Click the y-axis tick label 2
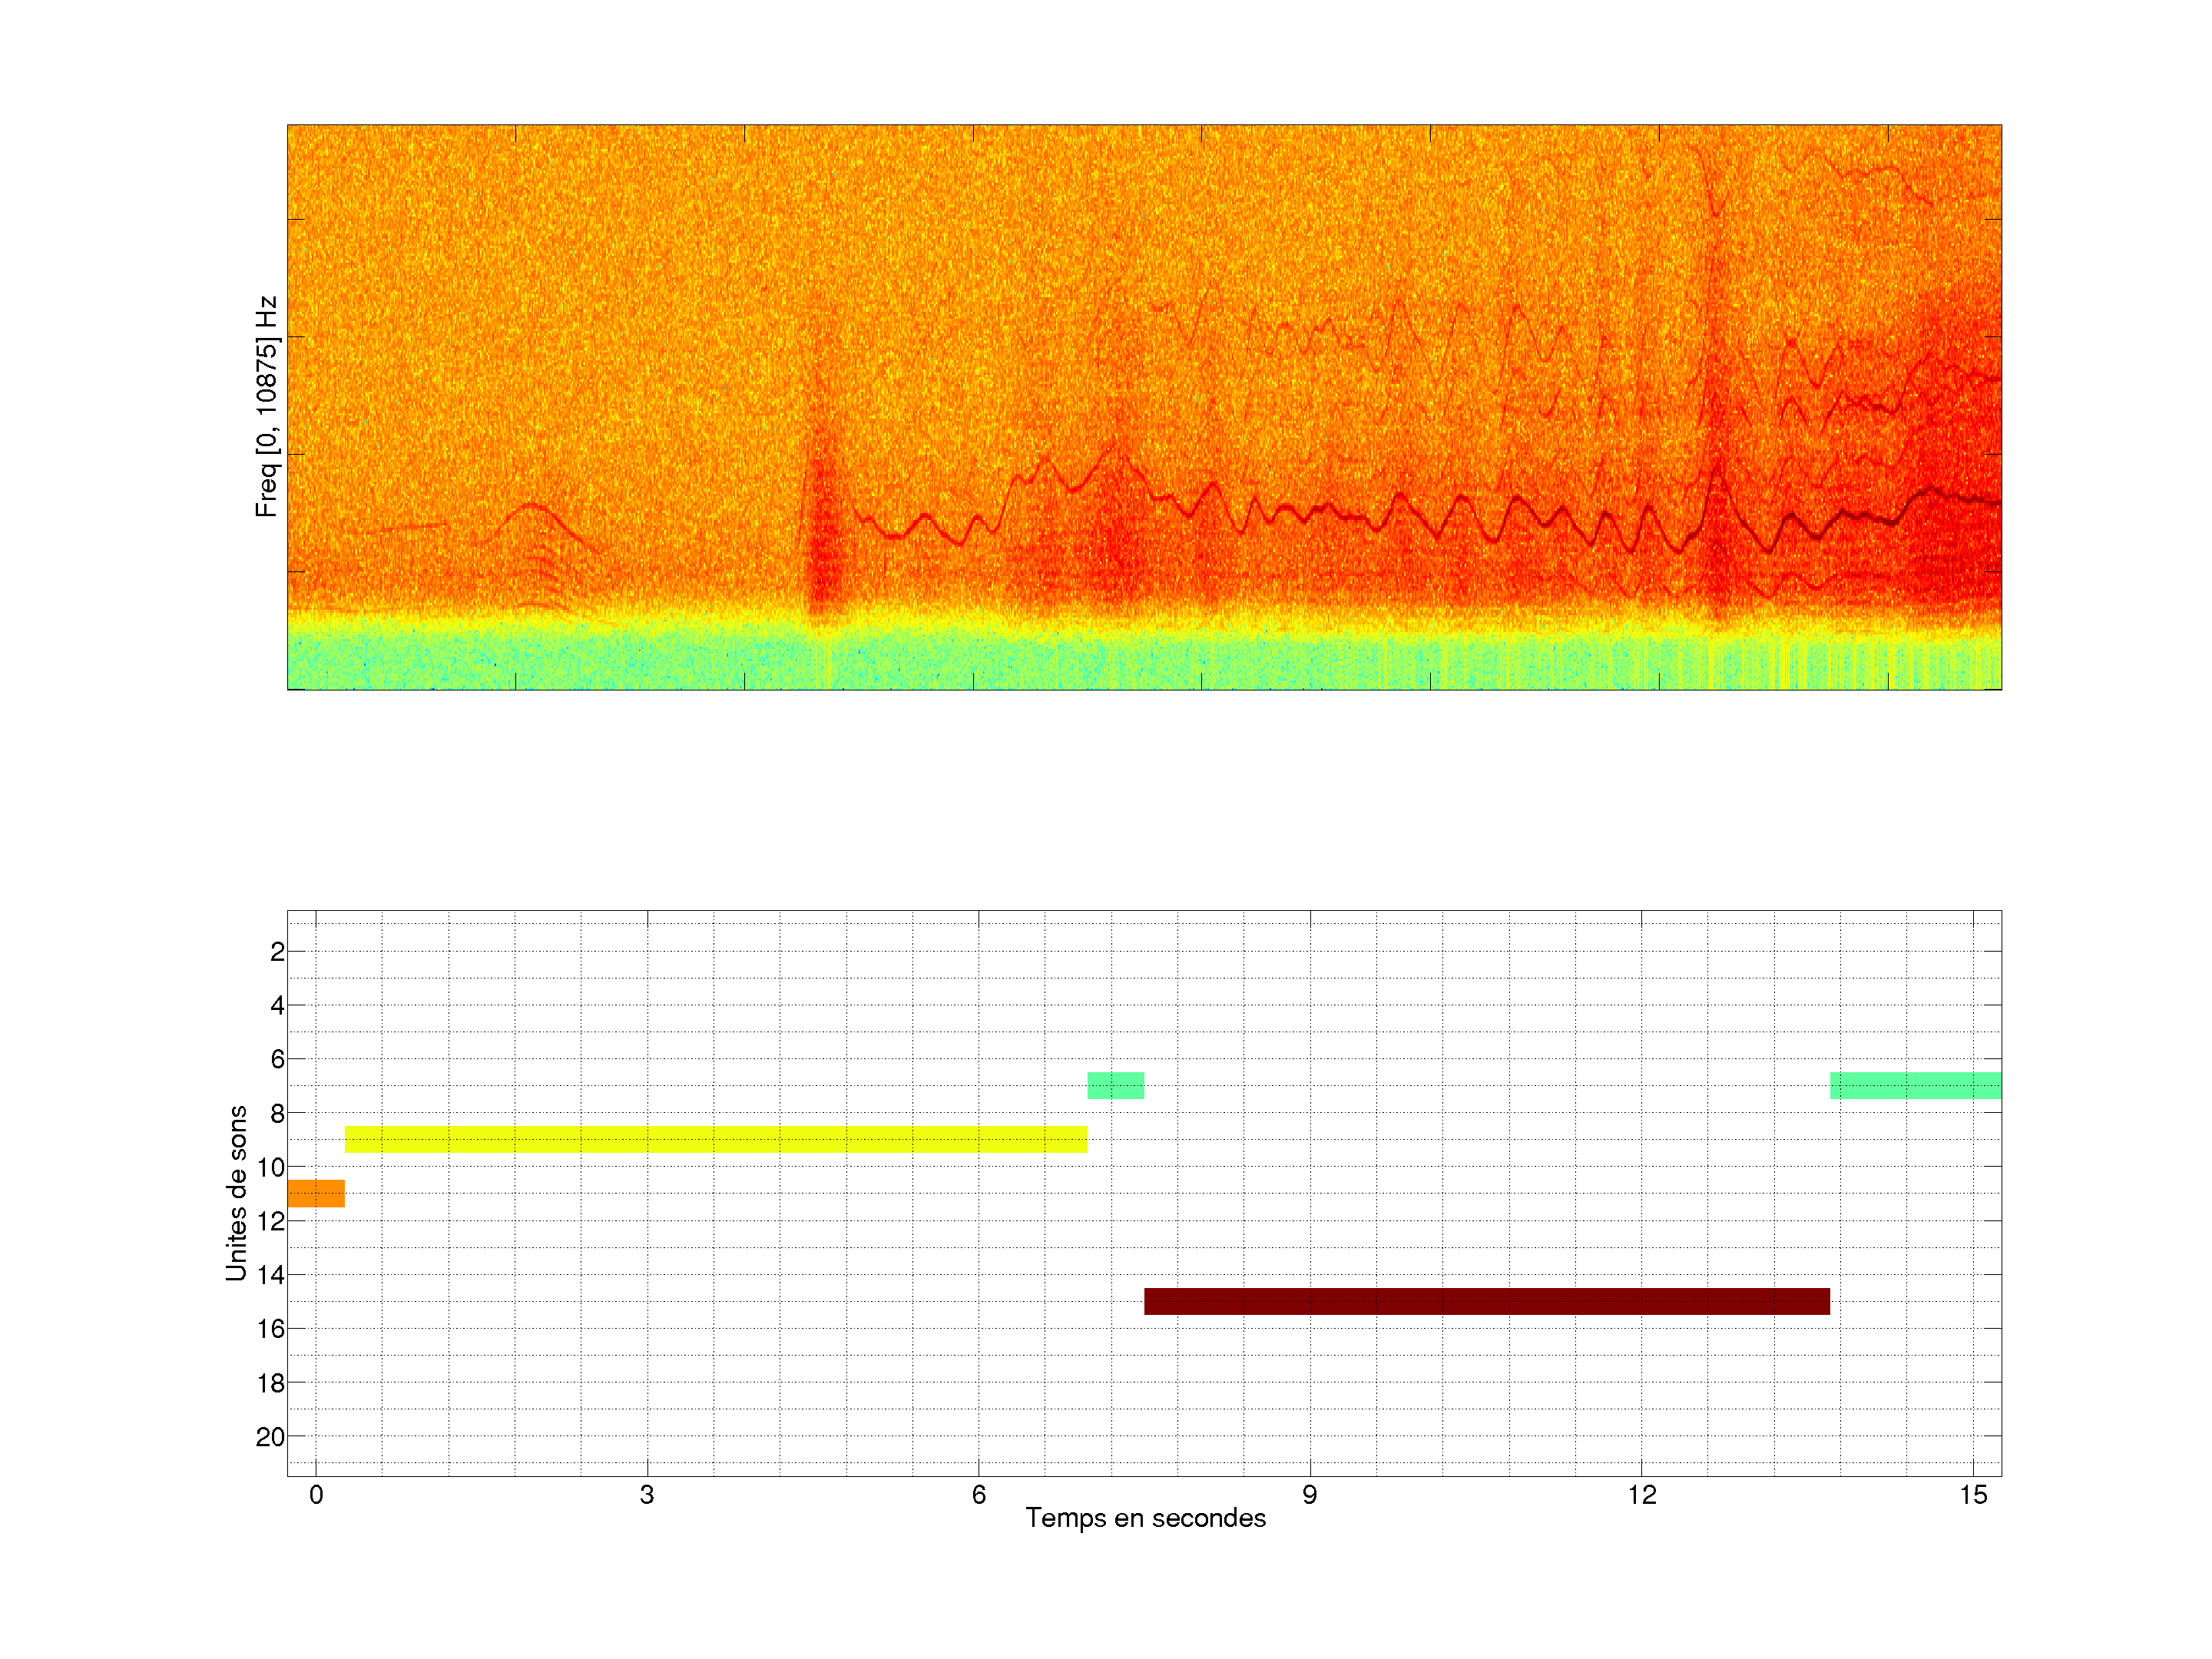The width and height of the screenshot is (2212, 1659). (277, 952)
